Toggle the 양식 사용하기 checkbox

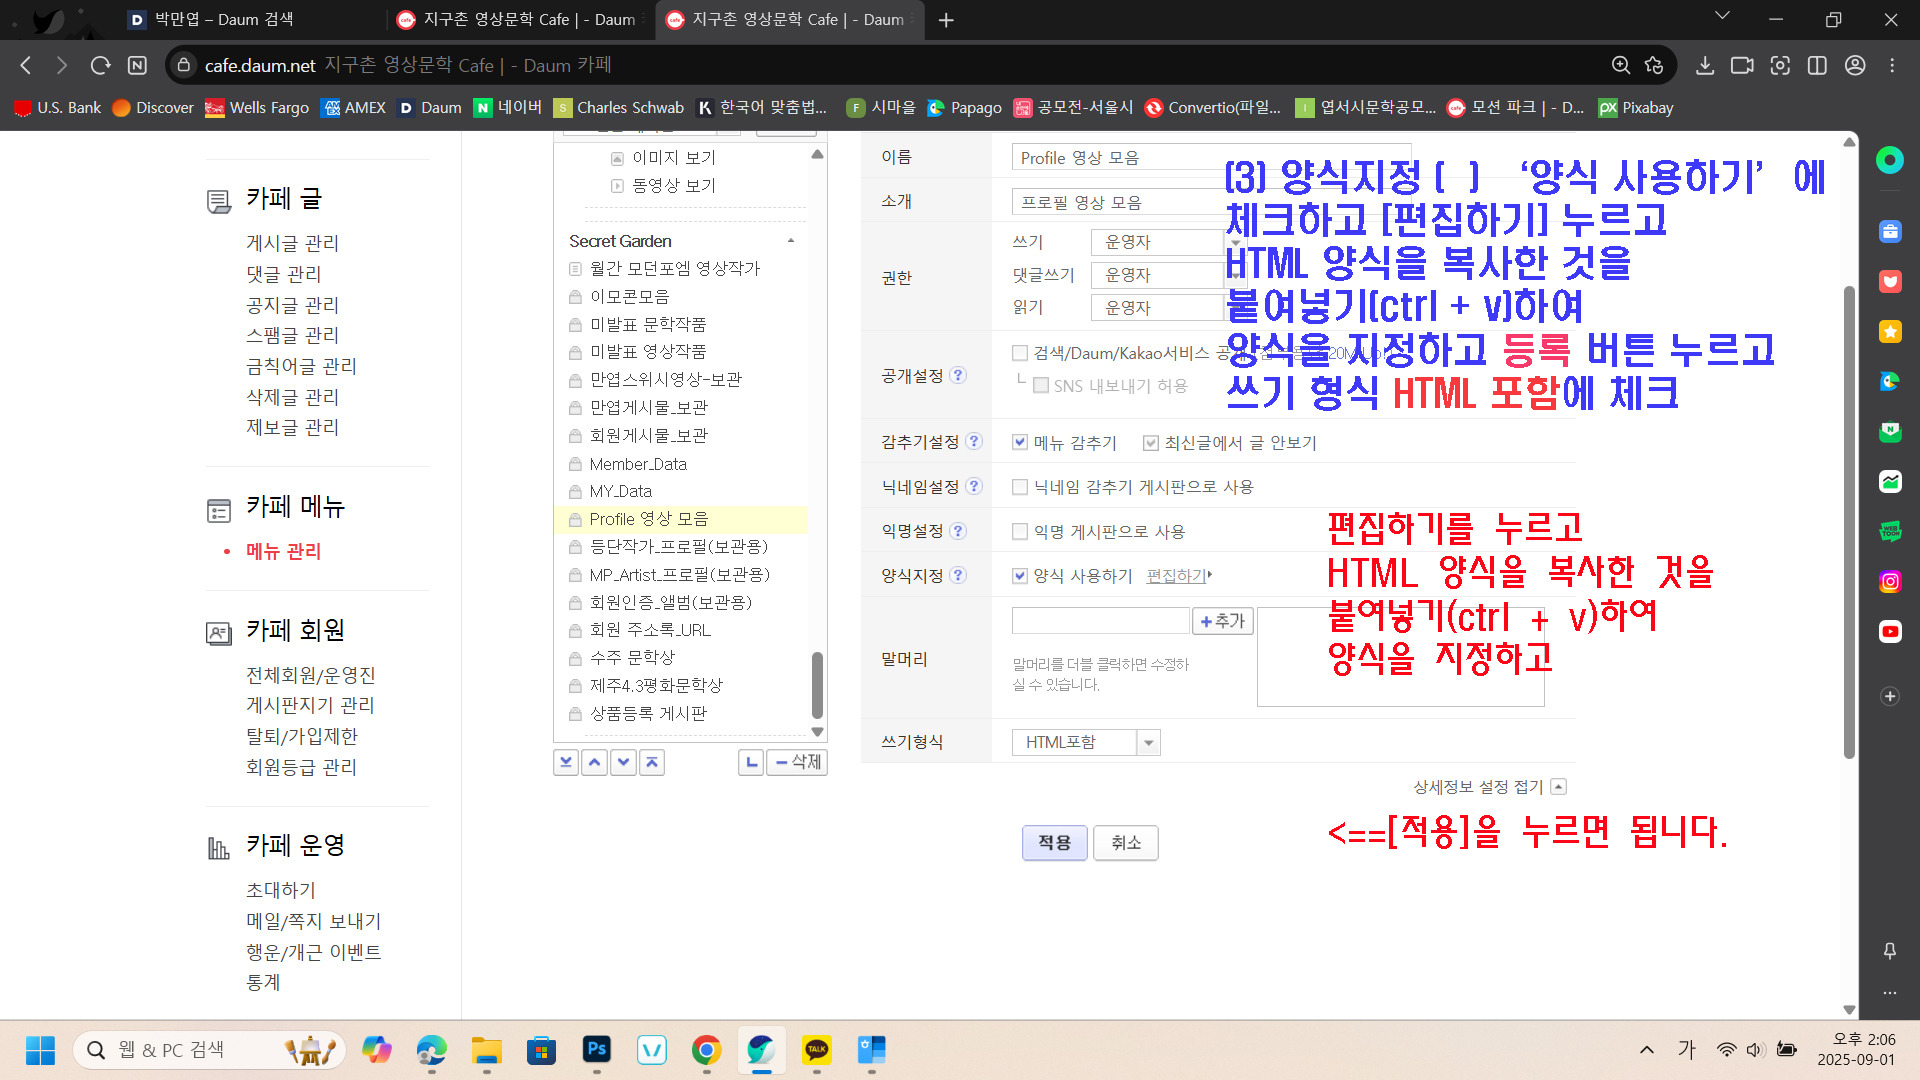tap(1019, 575)
